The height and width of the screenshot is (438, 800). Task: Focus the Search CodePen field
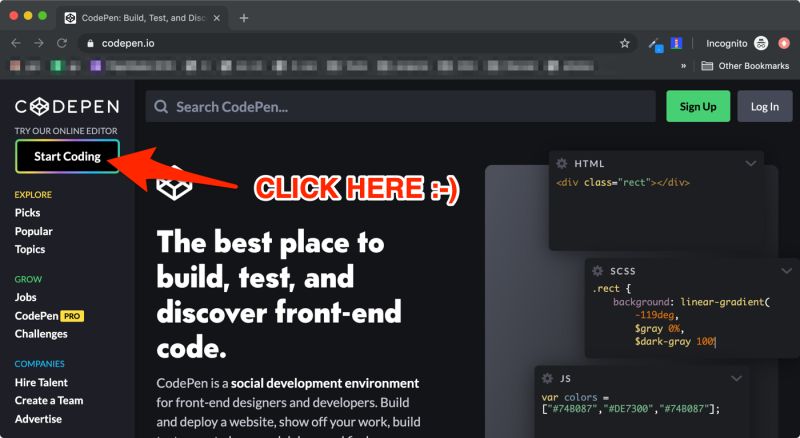(401, 106)
